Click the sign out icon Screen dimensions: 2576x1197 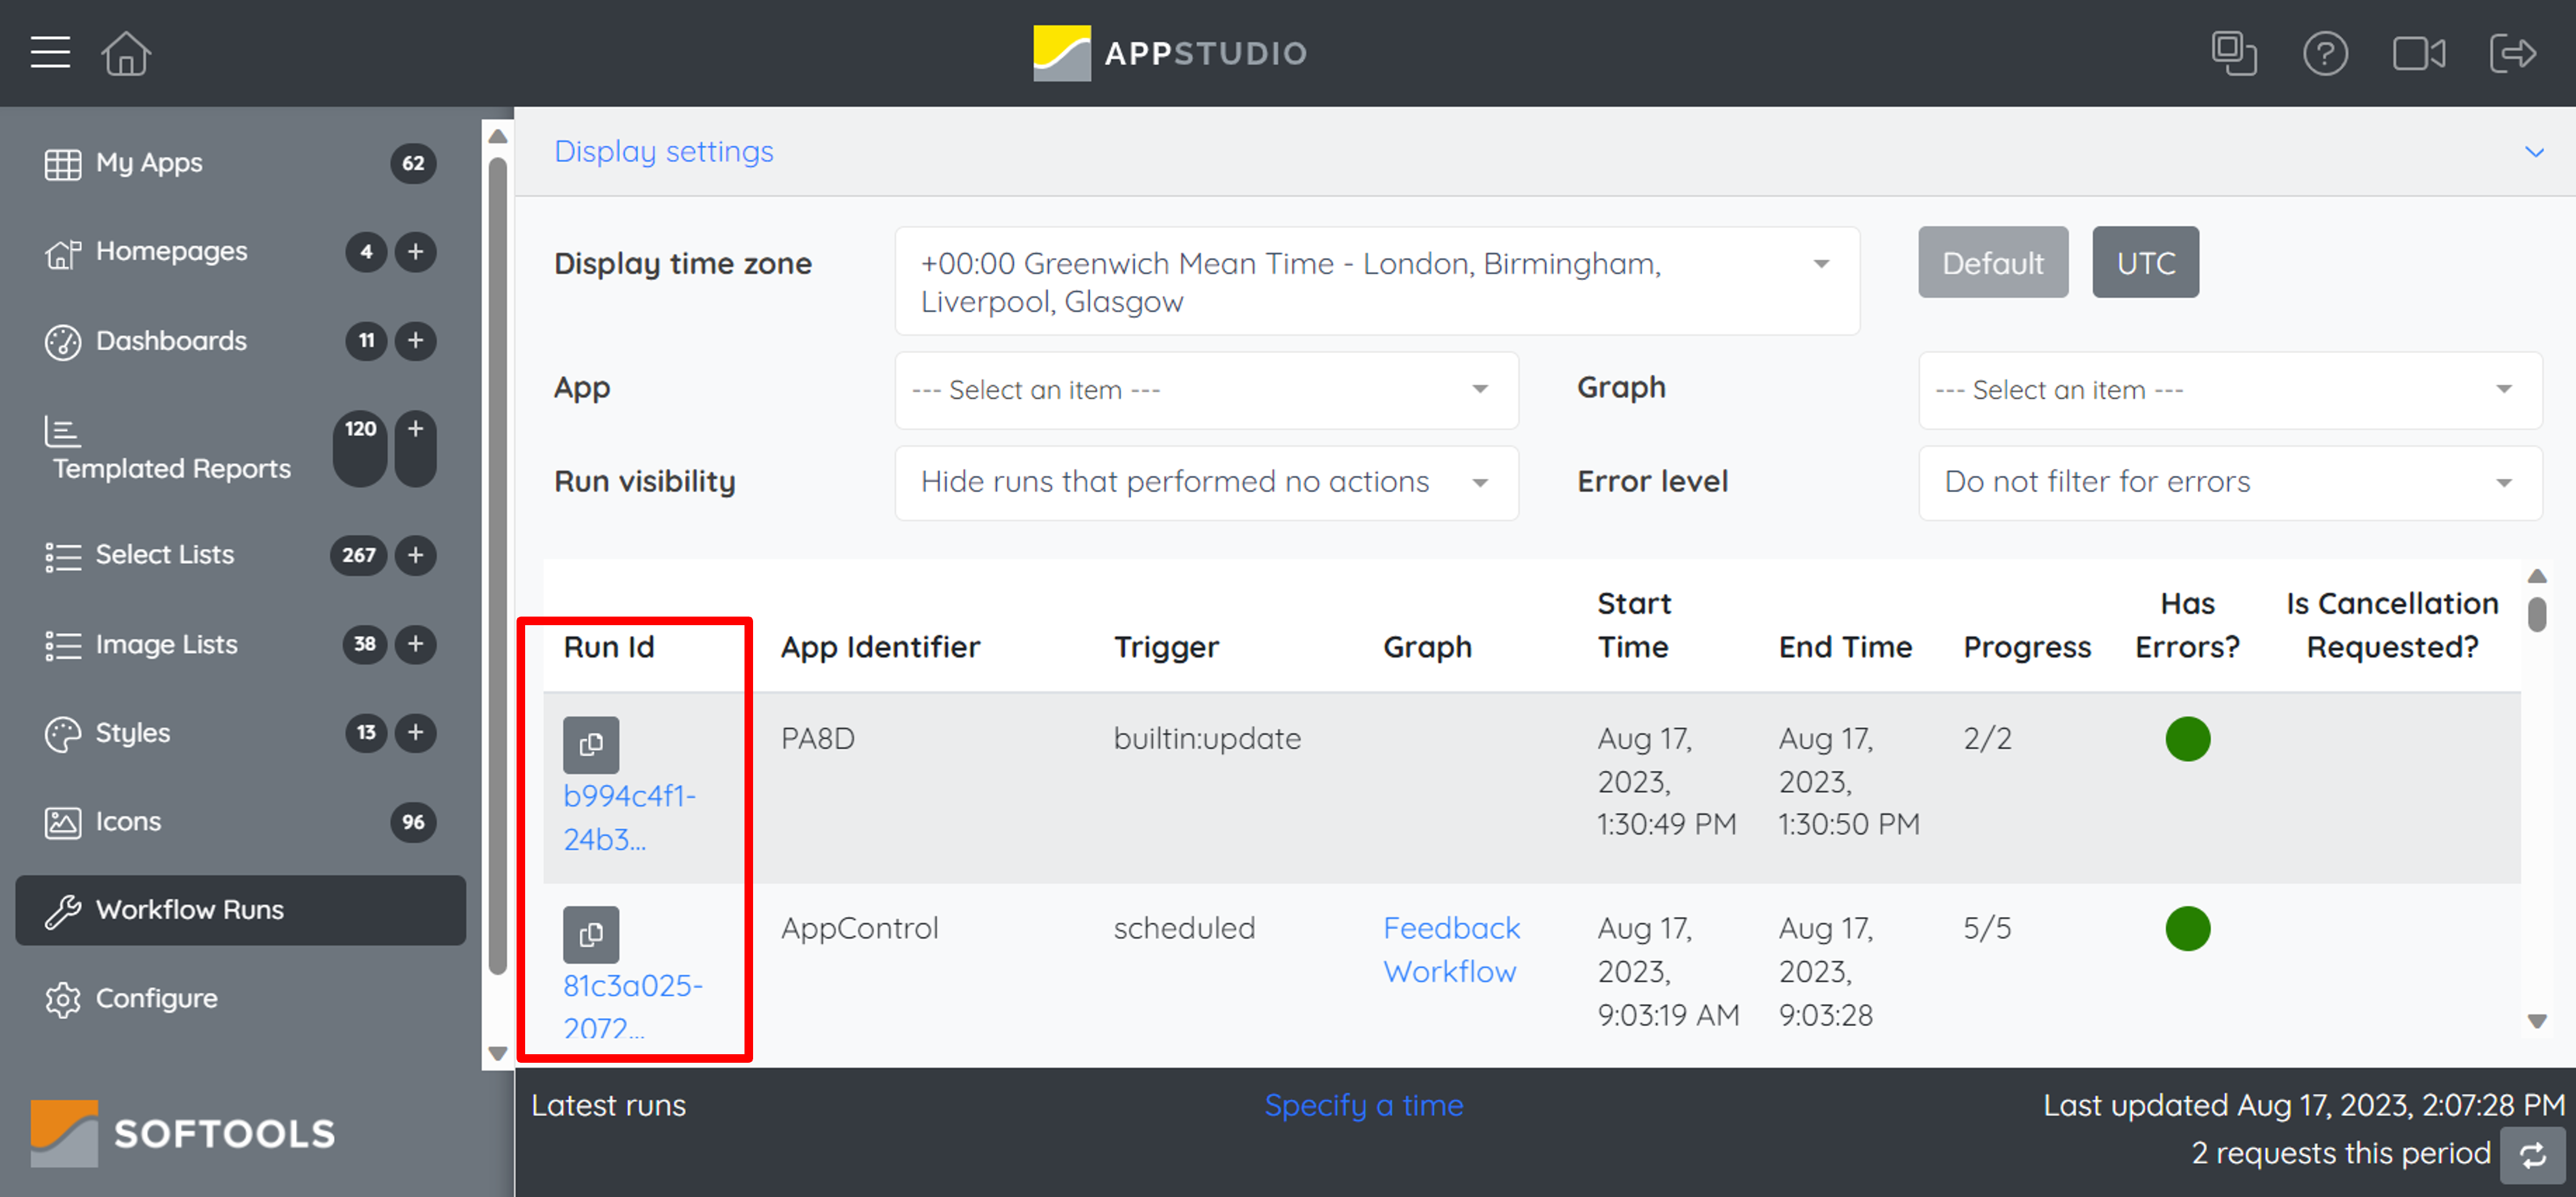tap(2513, 53)
